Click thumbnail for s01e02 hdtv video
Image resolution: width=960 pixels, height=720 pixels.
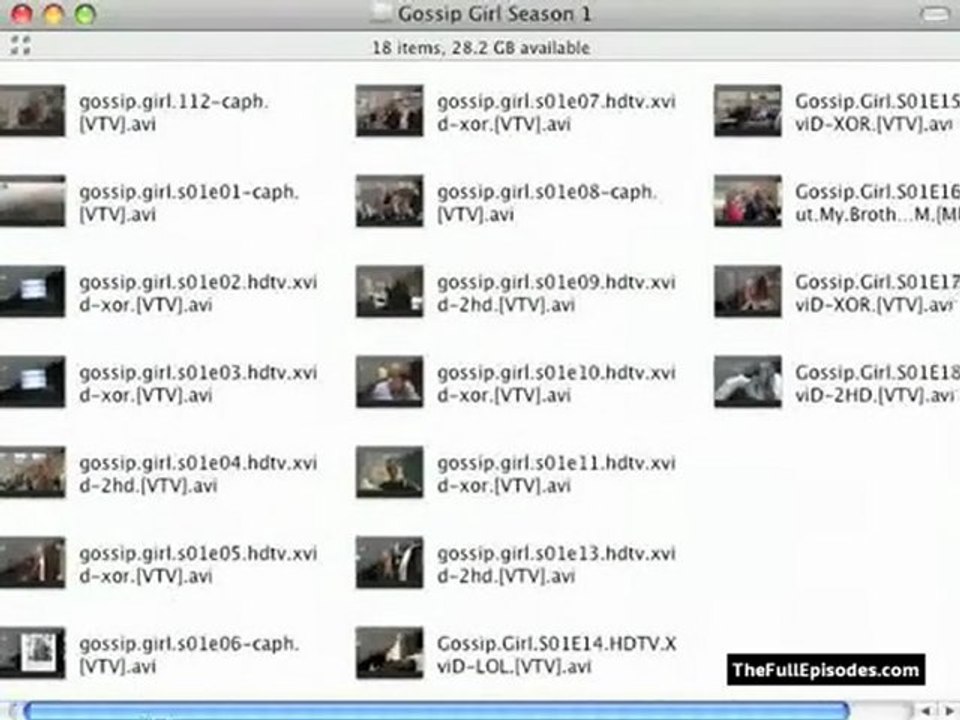coord(32,291)
